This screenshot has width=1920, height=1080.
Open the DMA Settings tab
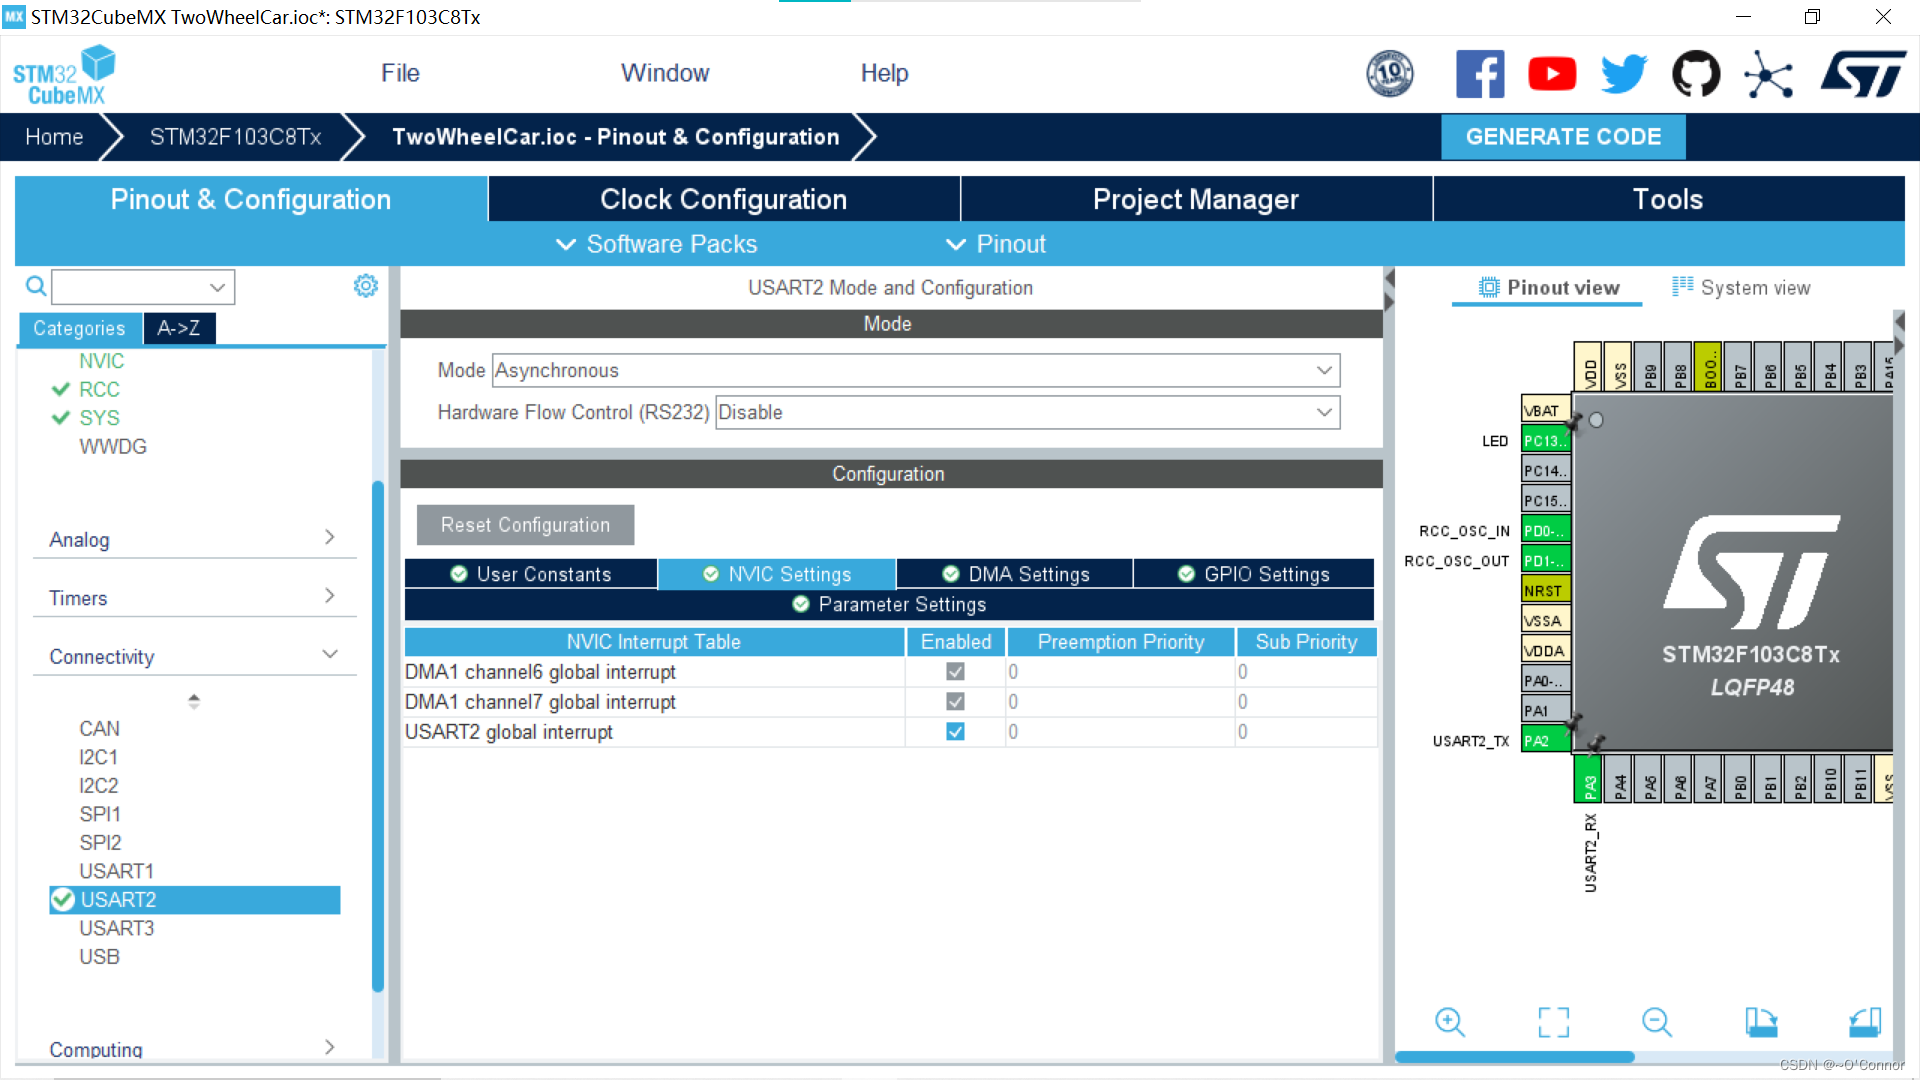(x=1016, y=574)
